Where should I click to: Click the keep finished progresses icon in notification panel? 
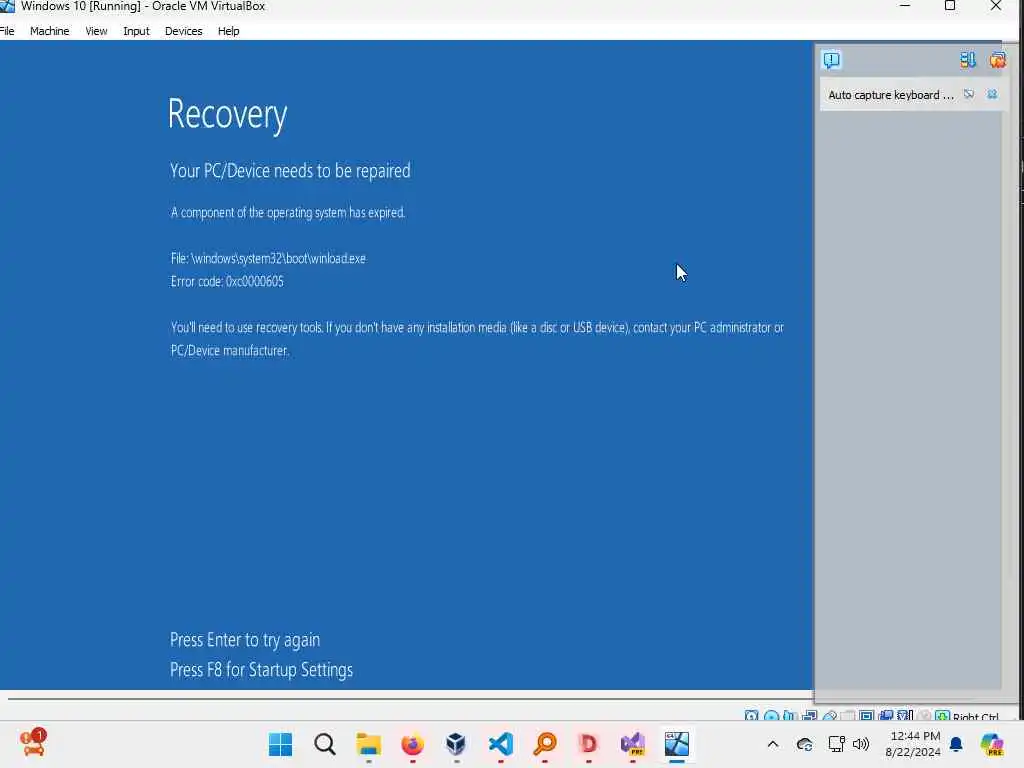pos(968,60)
